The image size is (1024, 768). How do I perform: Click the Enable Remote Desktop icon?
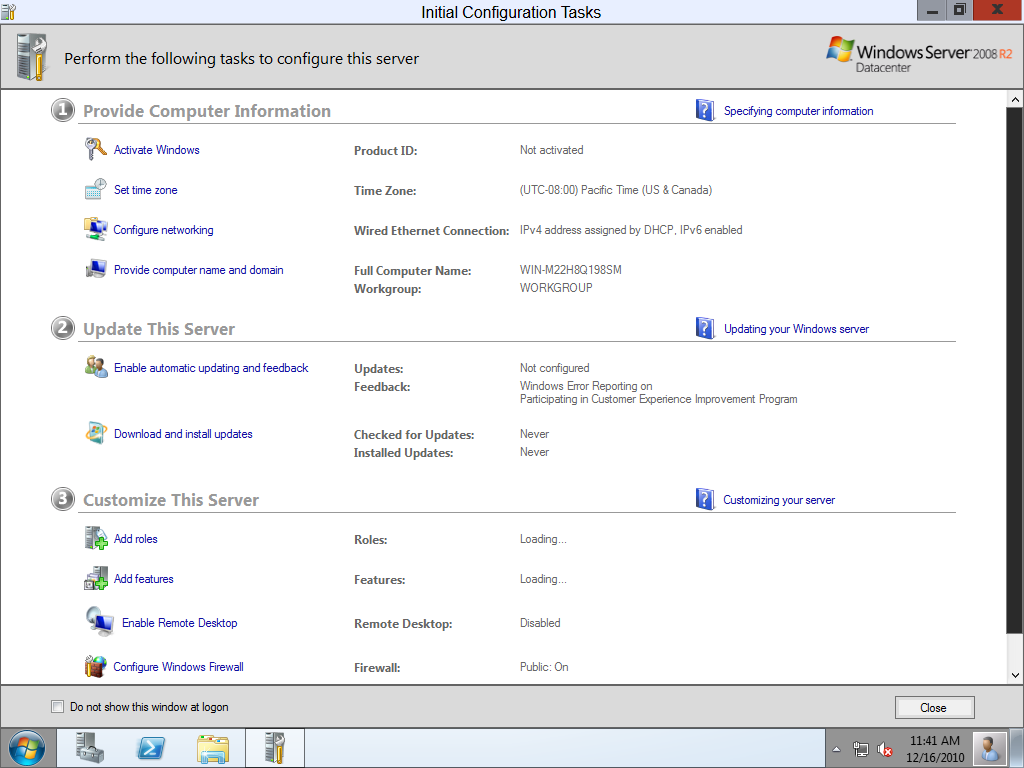99,622
